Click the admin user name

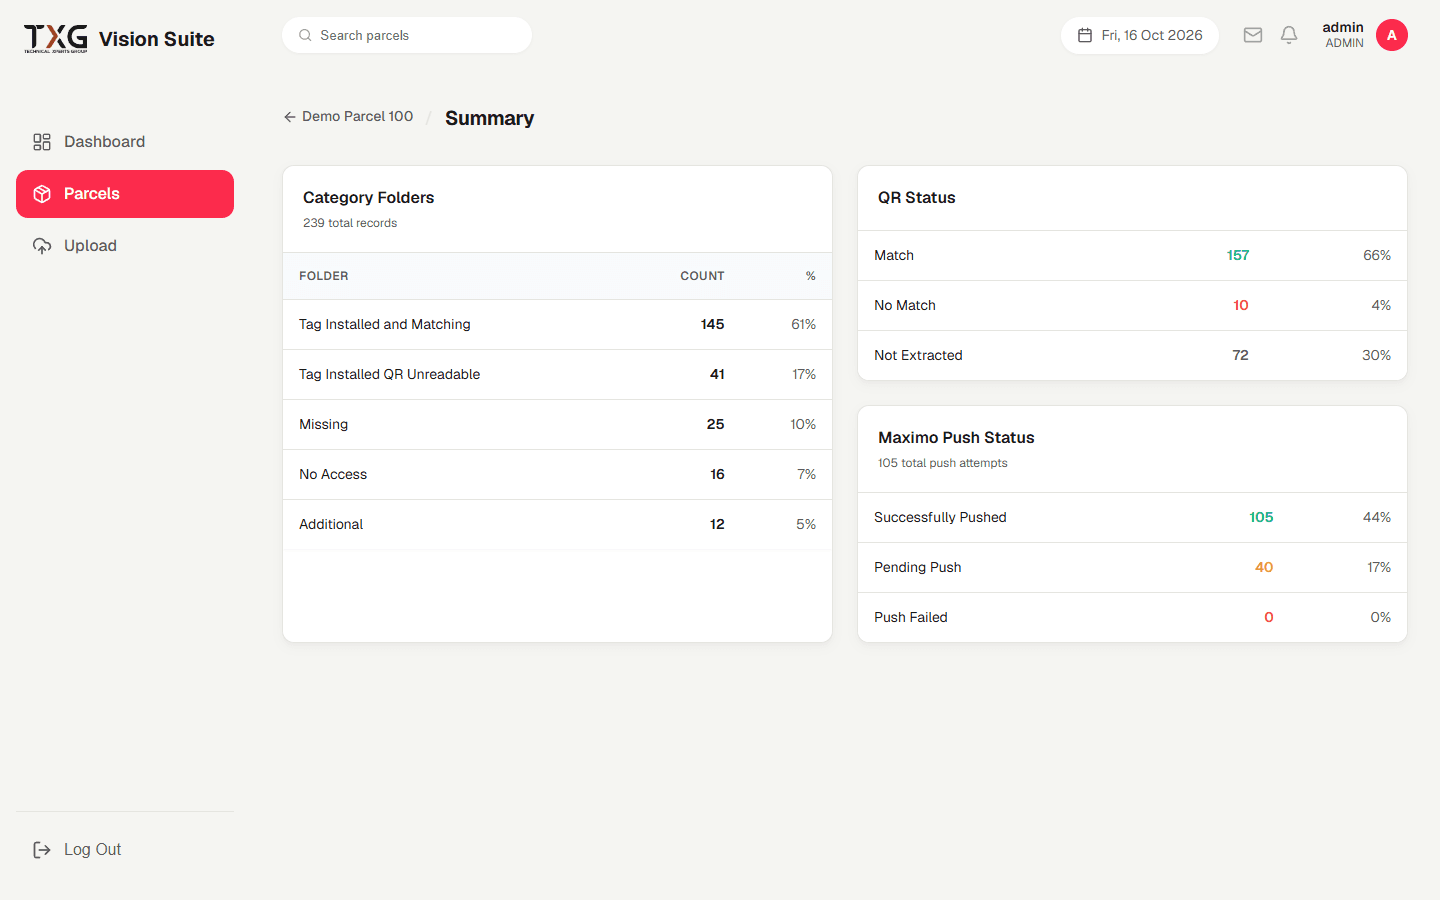tap(1343, 28)
